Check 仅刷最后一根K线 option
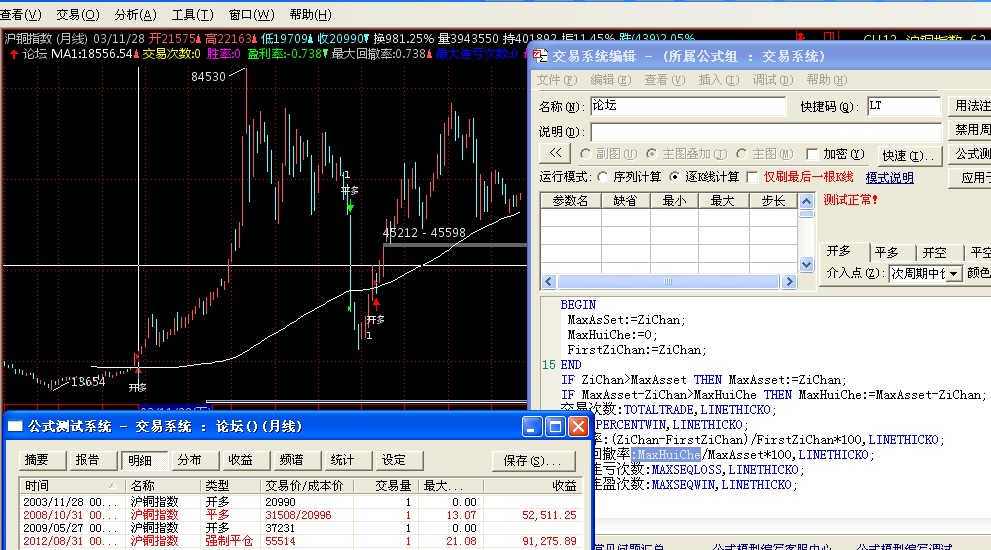Viewport: 991px width, 550px height. tap(753, 177)
